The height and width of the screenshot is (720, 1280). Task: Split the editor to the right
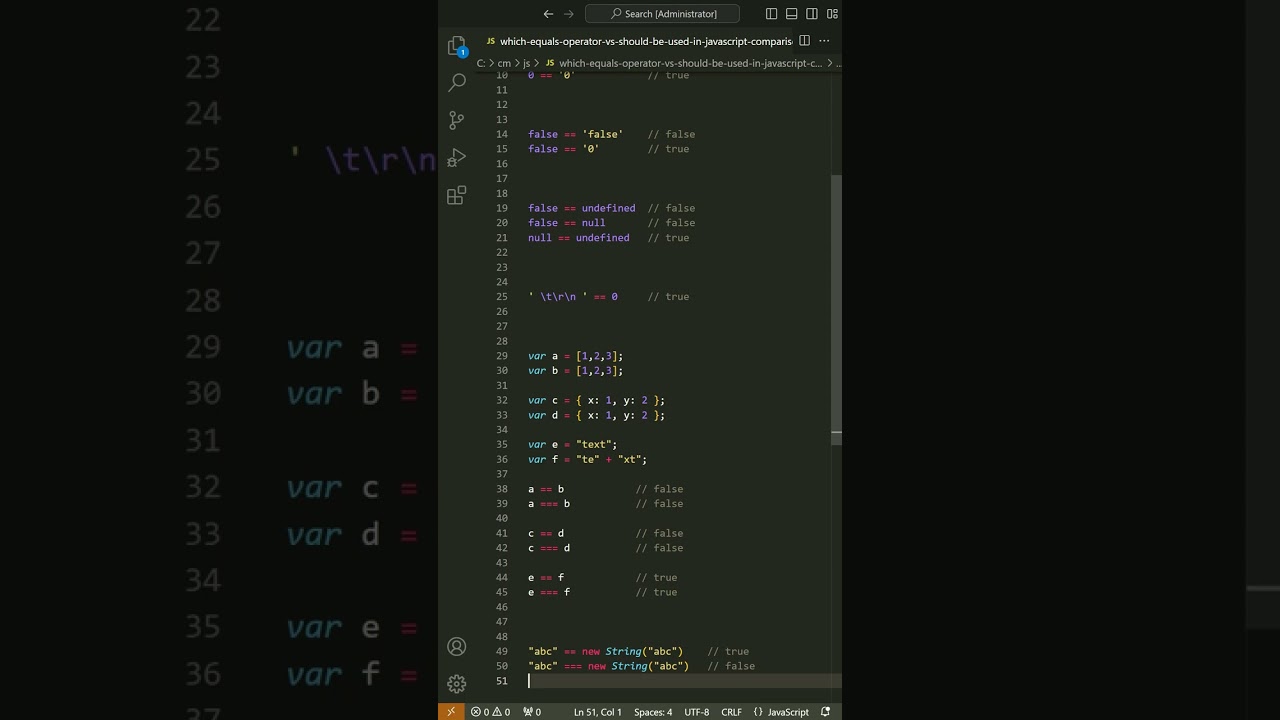pos(804,41)
